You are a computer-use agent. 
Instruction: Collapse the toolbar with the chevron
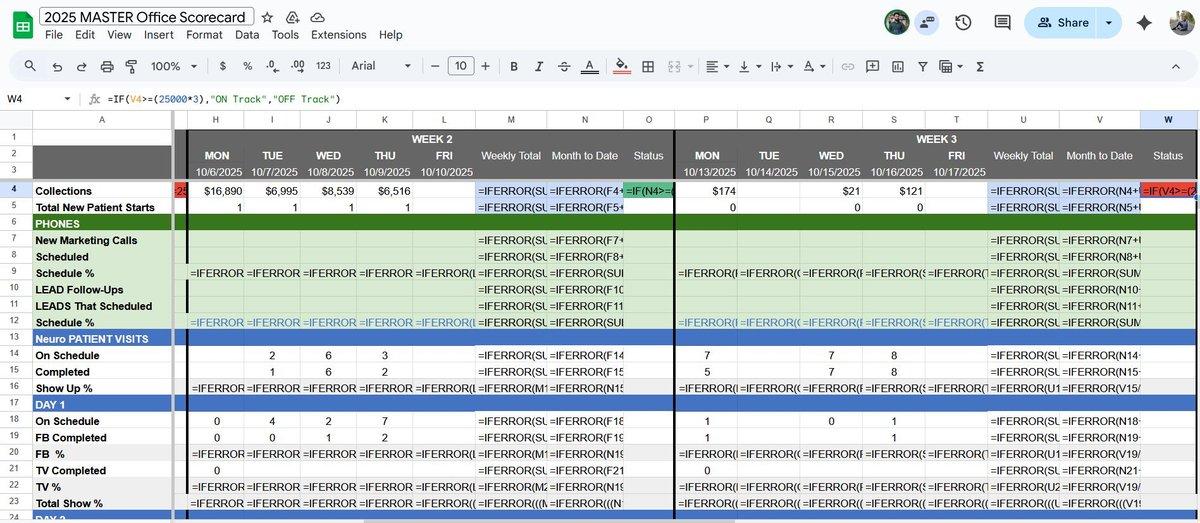[x=1176, y=66]
